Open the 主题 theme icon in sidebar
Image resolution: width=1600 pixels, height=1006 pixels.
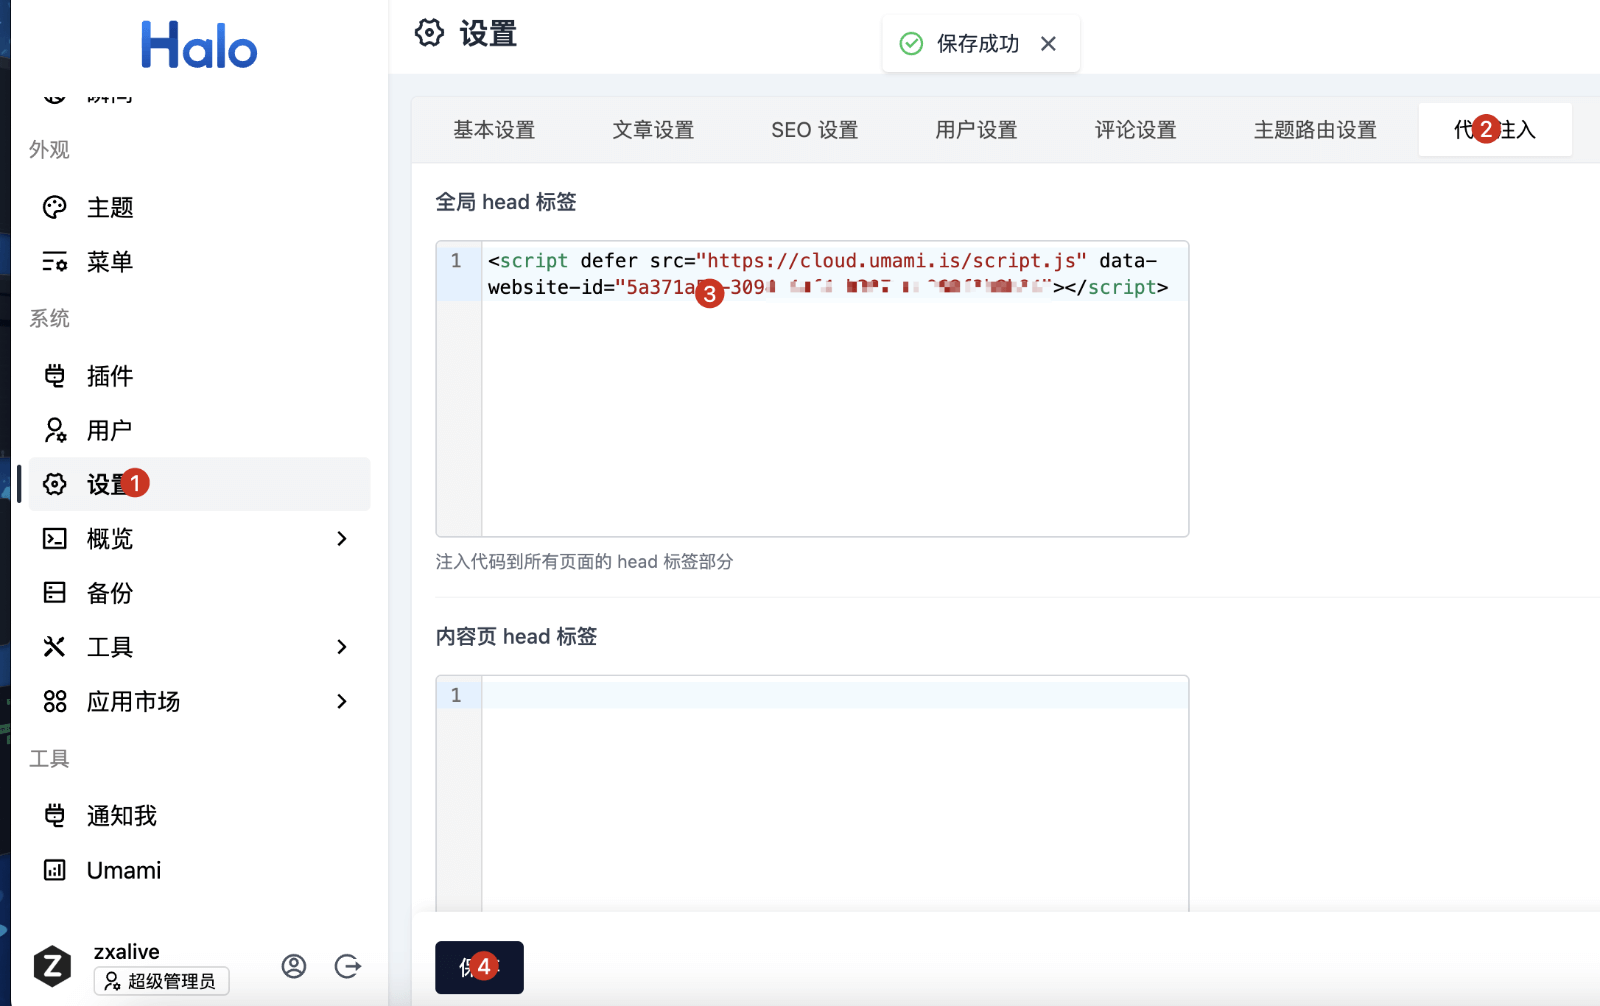tap(55, 207)
